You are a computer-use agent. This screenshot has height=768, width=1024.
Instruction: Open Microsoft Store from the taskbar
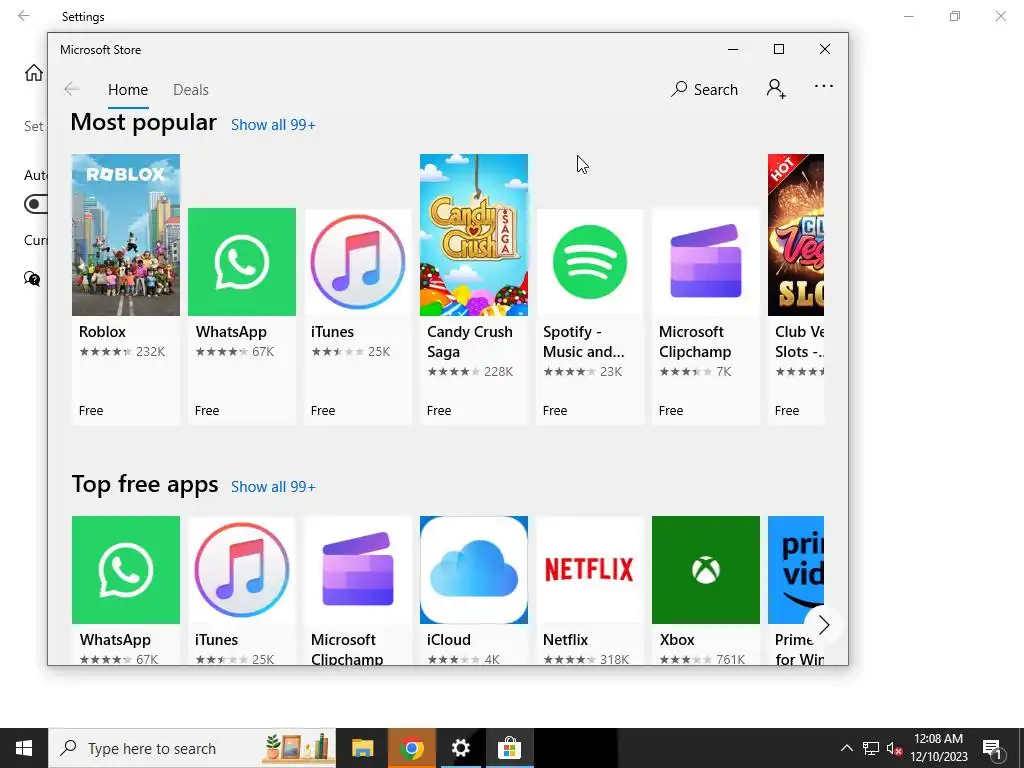point(509,748)
